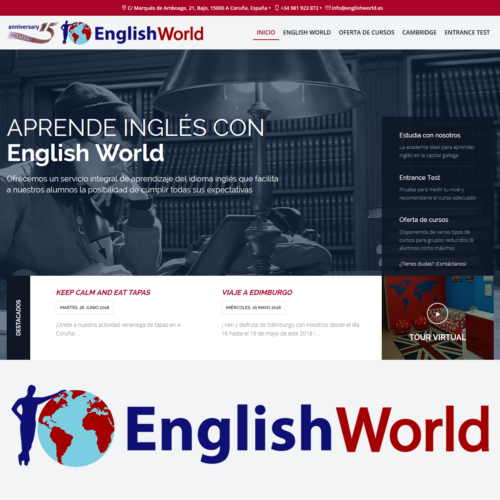Click the envelope icon beside info@englishworld.es
The width and height of the screenshot is (500, 500).
coord(328,8)
